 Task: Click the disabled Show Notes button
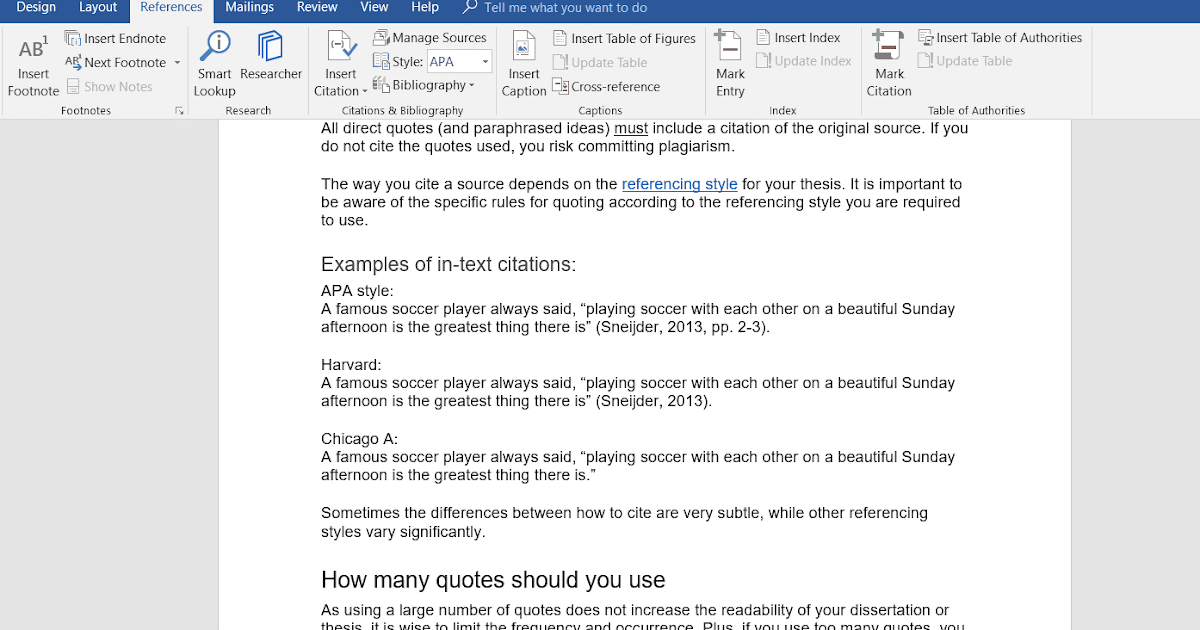click(x=110, y=86)
